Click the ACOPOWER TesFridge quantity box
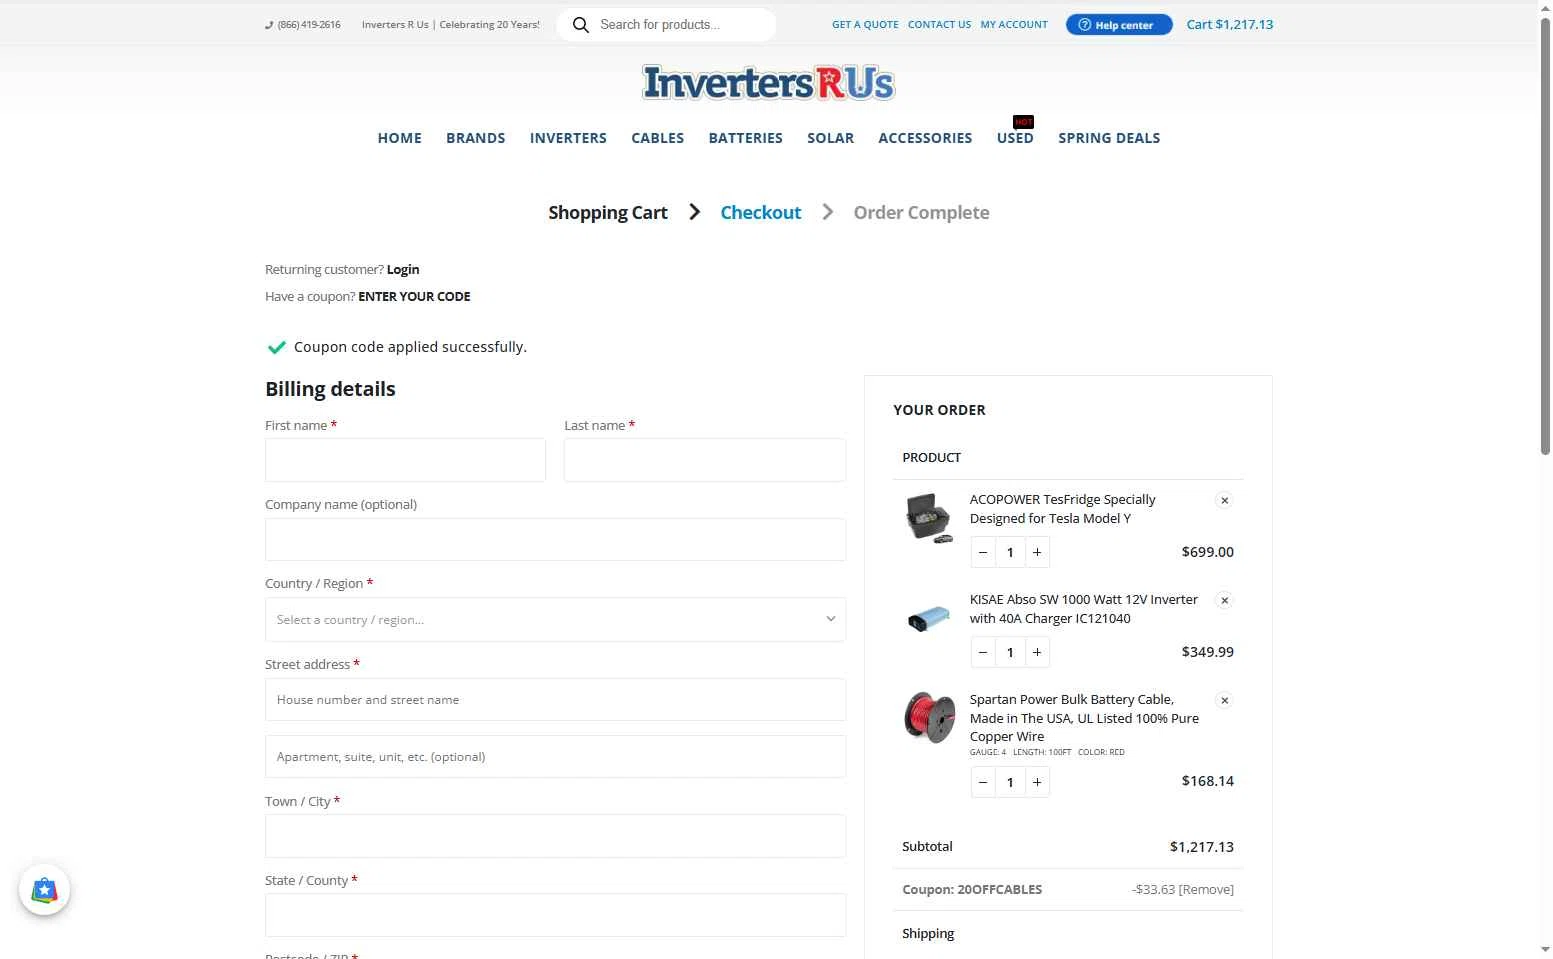 1010,552
